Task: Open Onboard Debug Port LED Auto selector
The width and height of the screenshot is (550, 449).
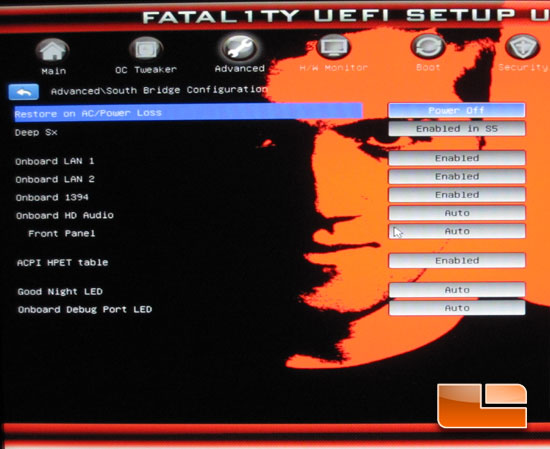Action: coord(457,308)
